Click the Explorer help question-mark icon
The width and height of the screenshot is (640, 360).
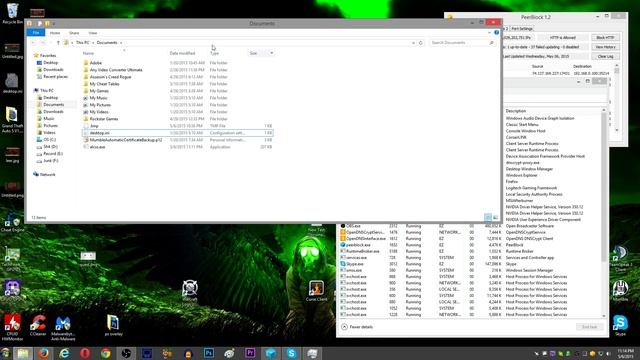[496, 33]
